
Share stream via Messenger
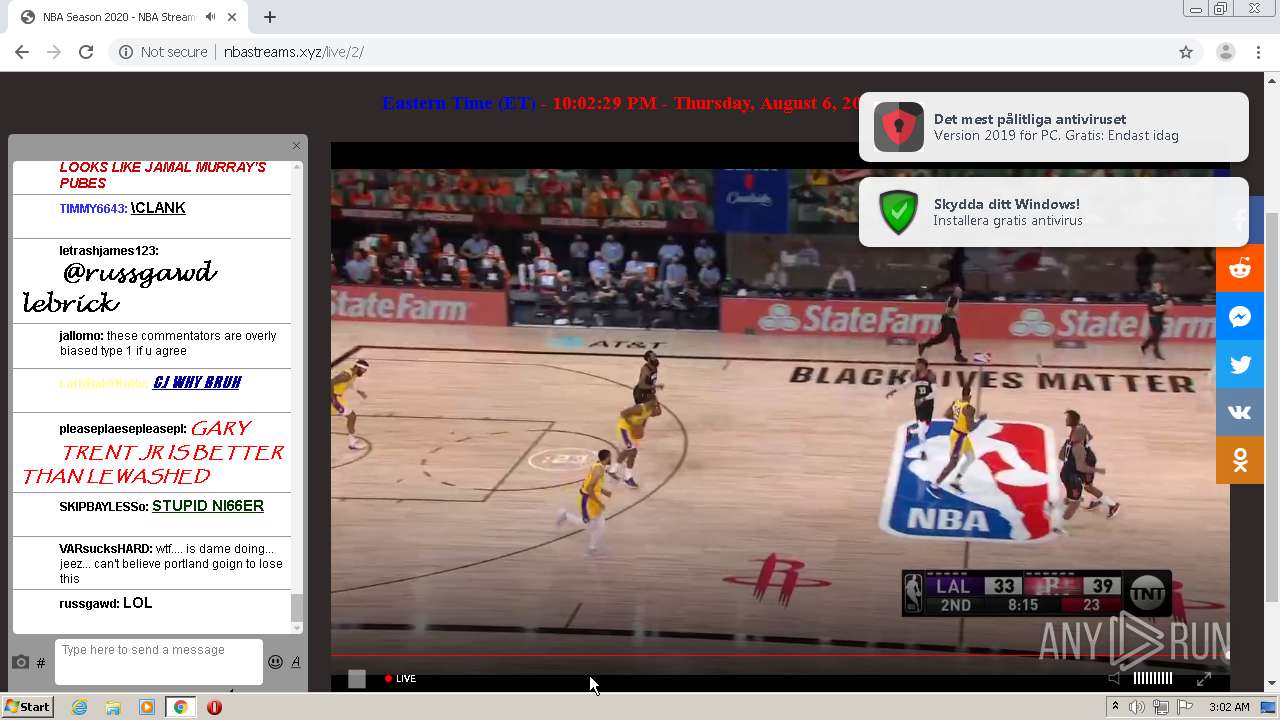[x=1240, y=317]
